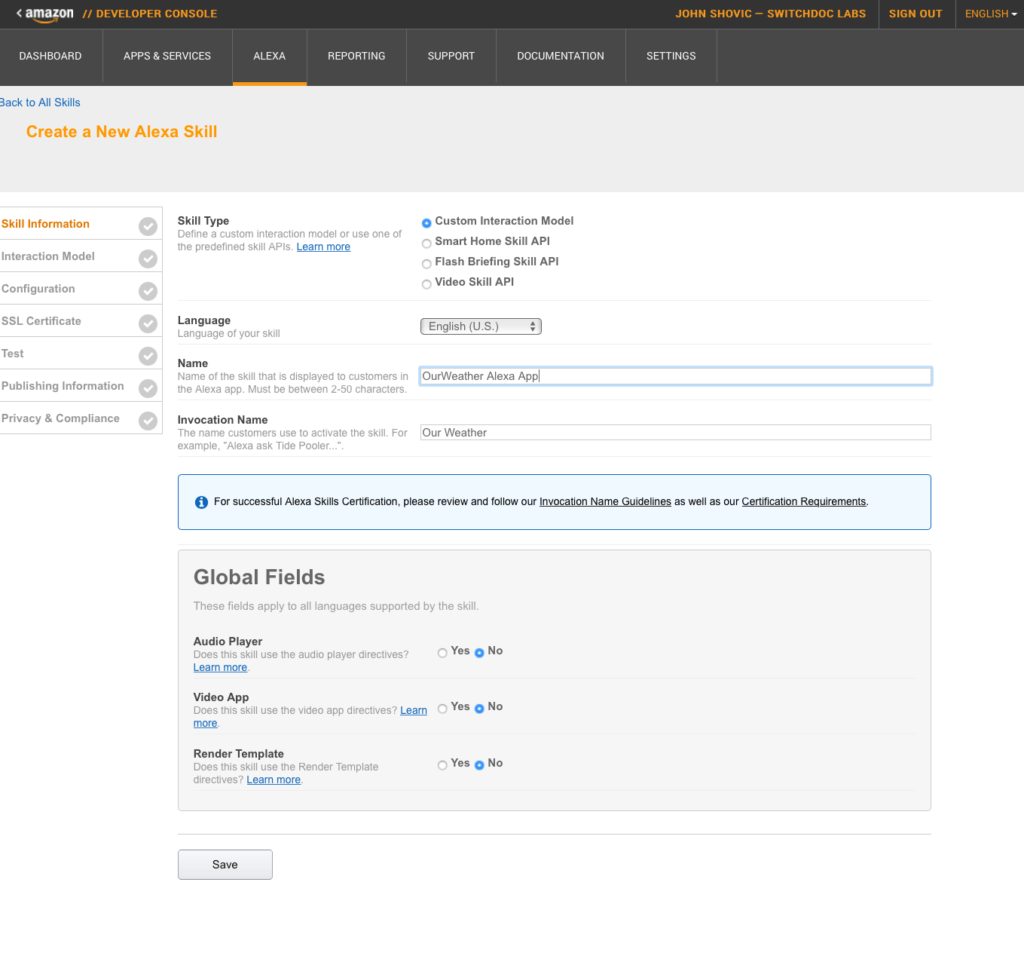Open the ENGLISH site language menu in header

pos(990,14)
